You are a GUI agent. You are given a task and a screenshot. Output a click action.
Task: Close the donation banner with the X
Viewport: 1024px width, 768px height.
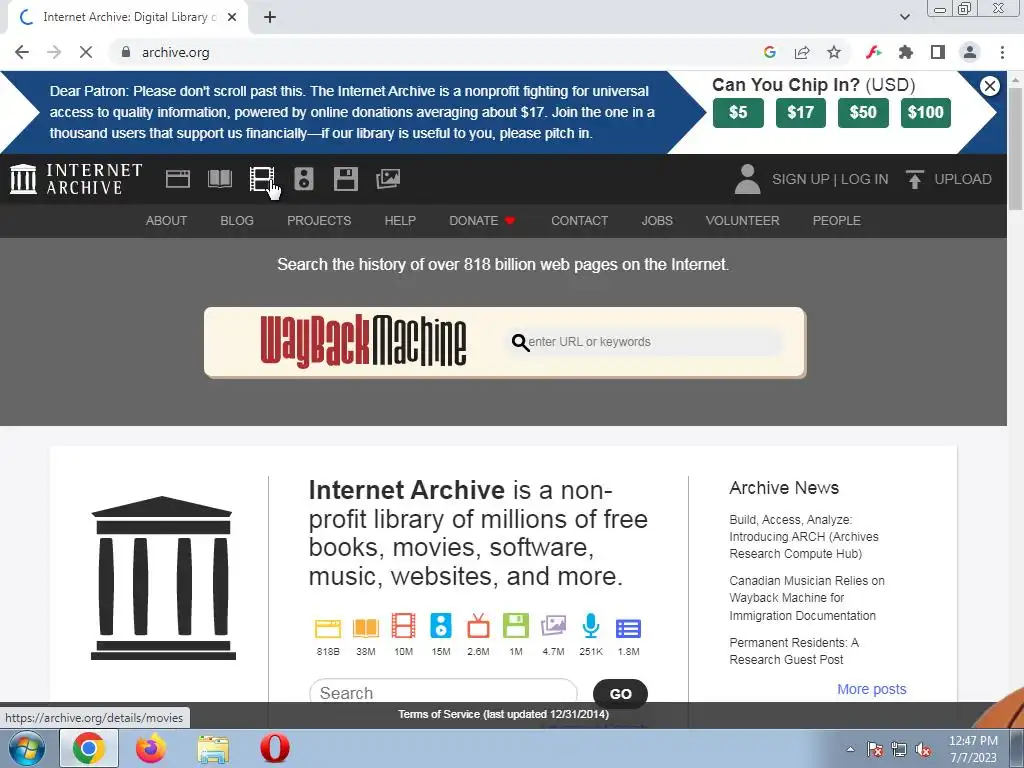click(x=989, y=86)
